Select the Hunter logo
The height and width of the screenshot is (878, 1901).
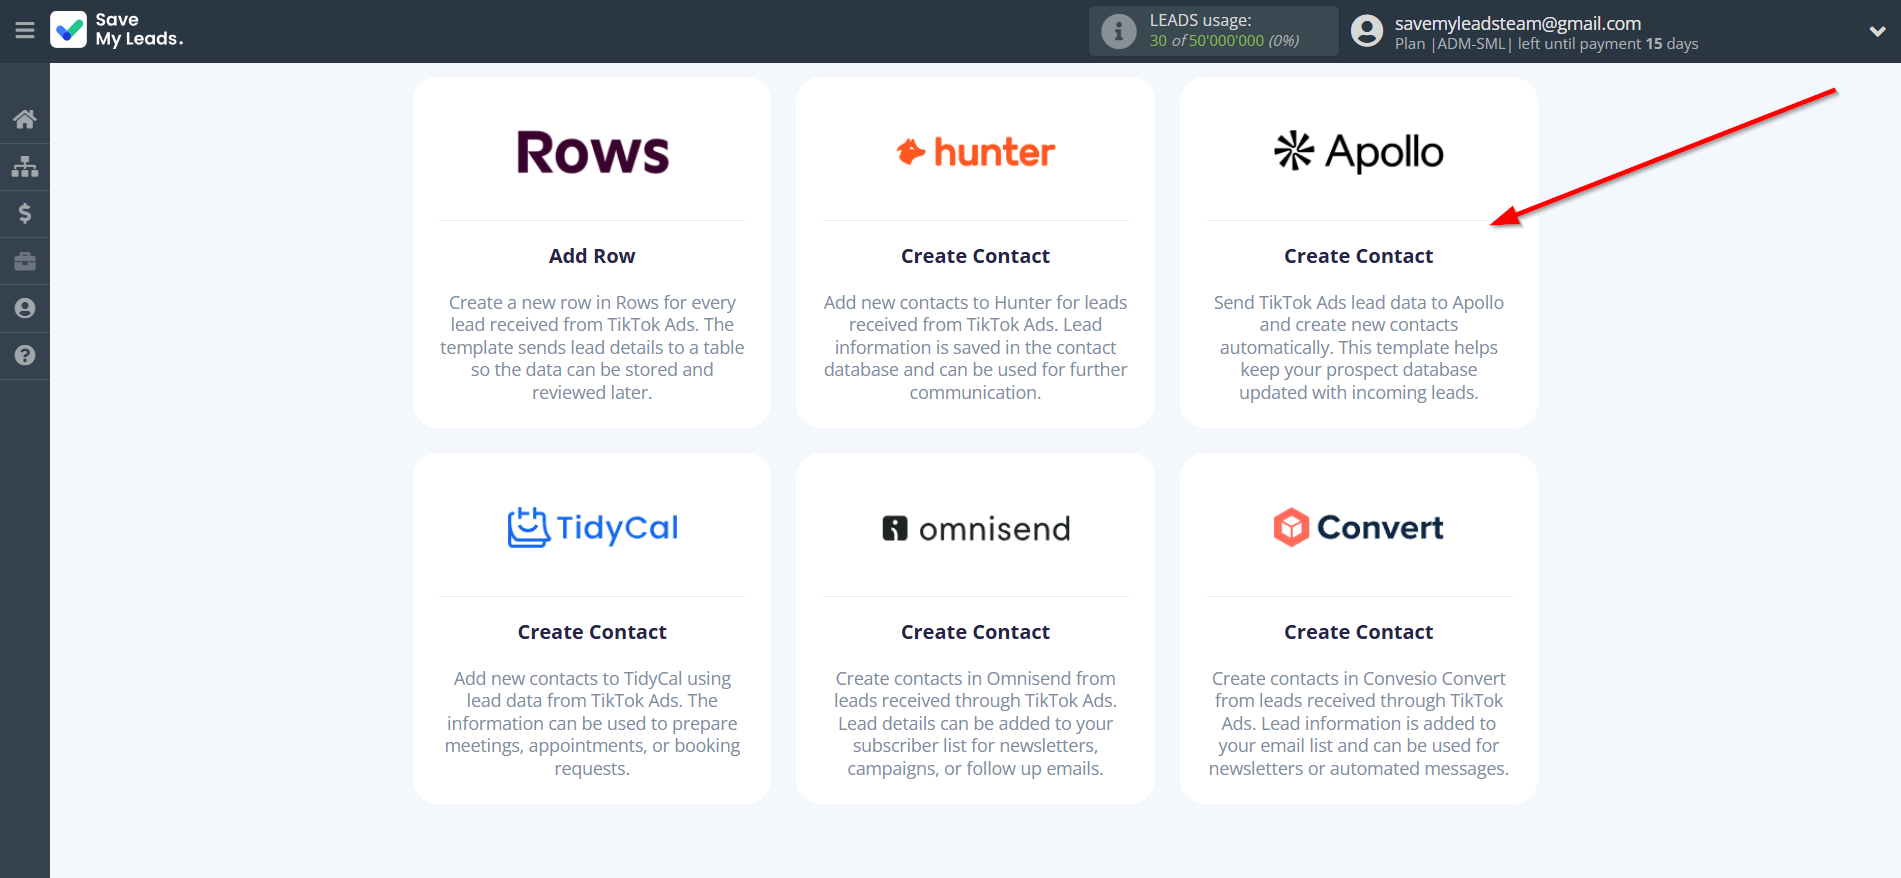tap(976, 152)
